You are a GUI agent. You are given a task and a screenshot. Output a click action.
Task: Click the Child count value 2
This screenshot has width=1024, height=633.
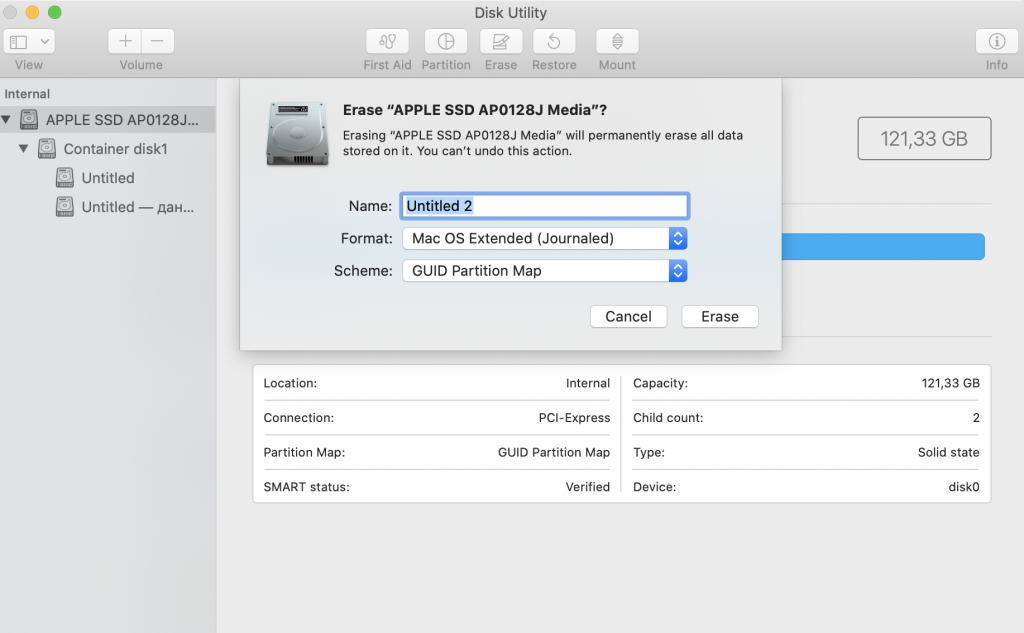point(976,417)
